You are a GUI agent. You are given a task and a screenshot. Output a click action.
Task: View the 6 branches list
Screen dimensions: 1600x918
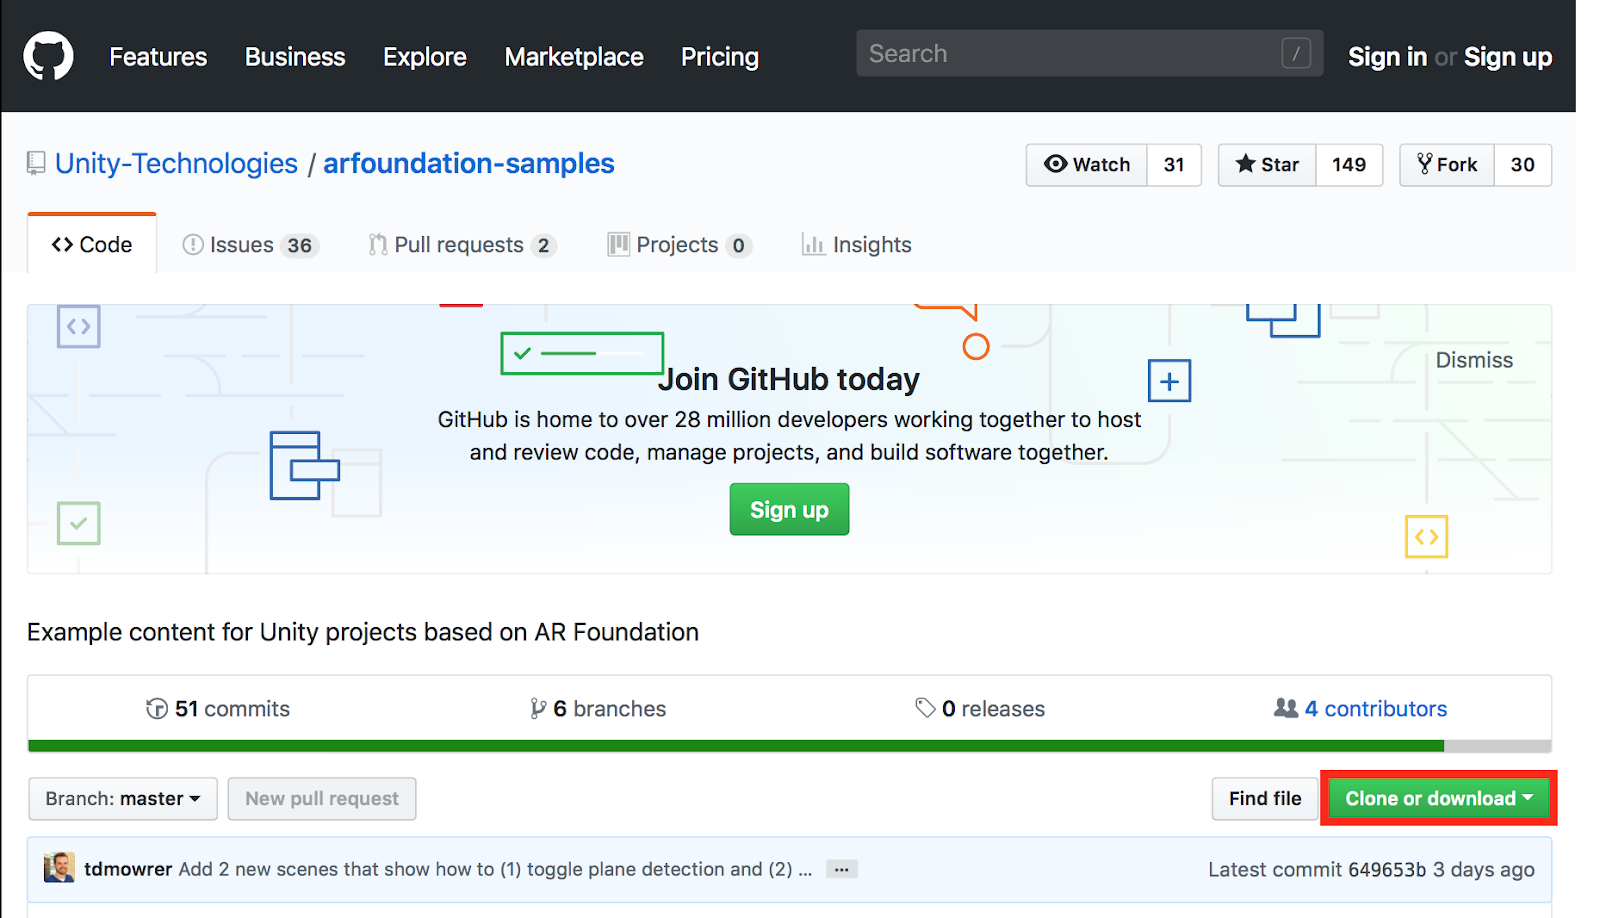tap(598, 709)
